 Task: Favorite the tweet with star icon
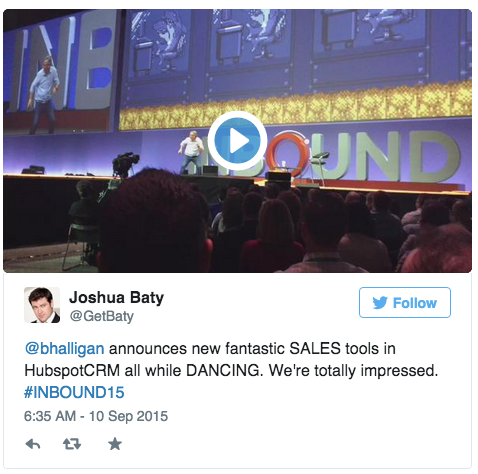pyautogui.click(x=115, y=444)
